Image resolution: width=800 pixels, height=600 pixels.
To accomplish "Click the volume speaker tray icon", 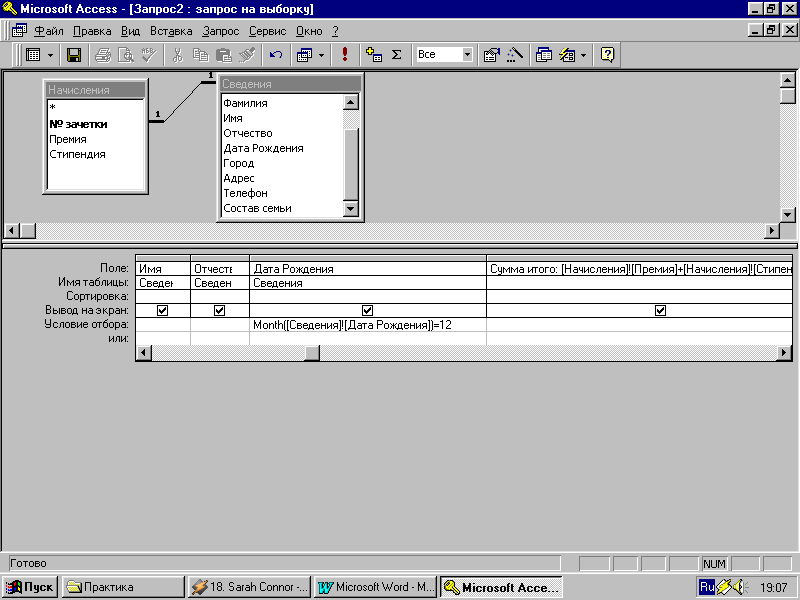I will tap(741, 587).
